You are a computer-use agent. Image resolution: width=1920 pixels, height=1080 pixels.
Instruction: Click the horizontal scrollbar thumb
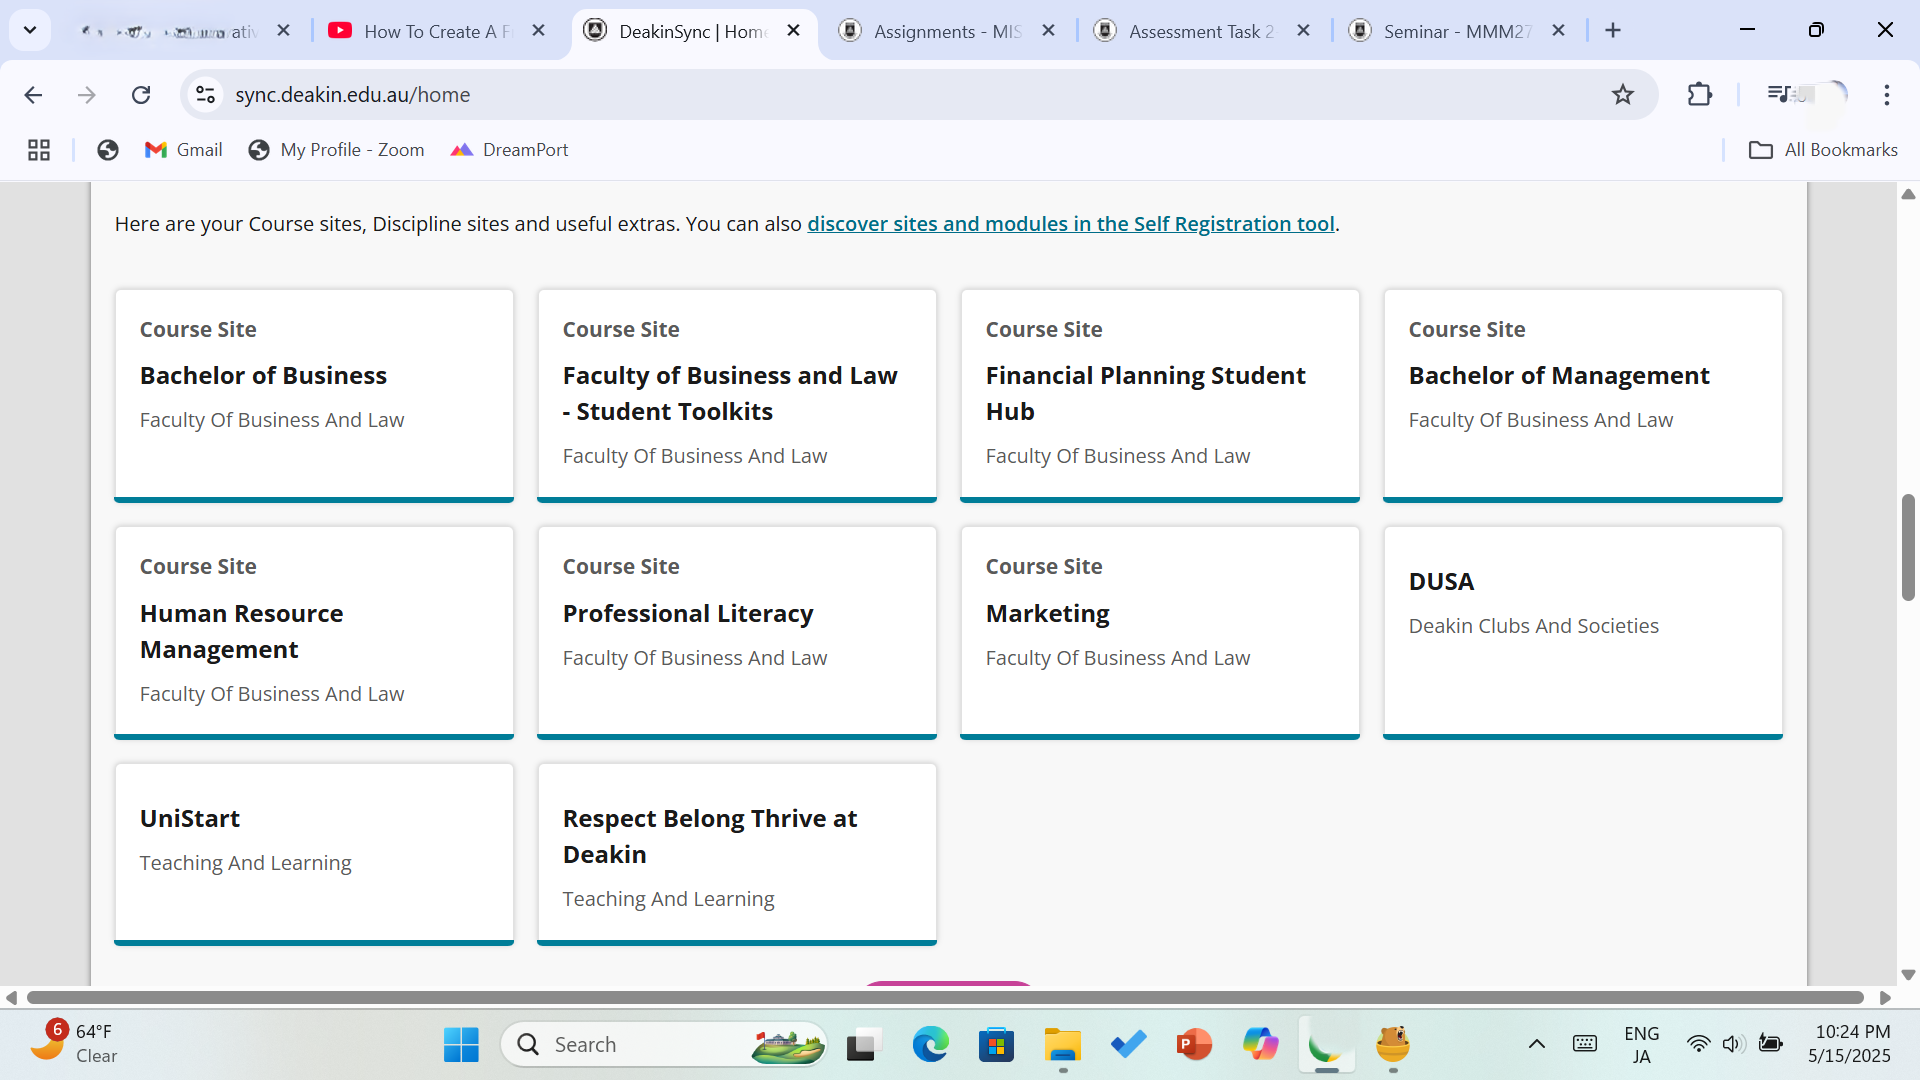[x=945, y=998]
